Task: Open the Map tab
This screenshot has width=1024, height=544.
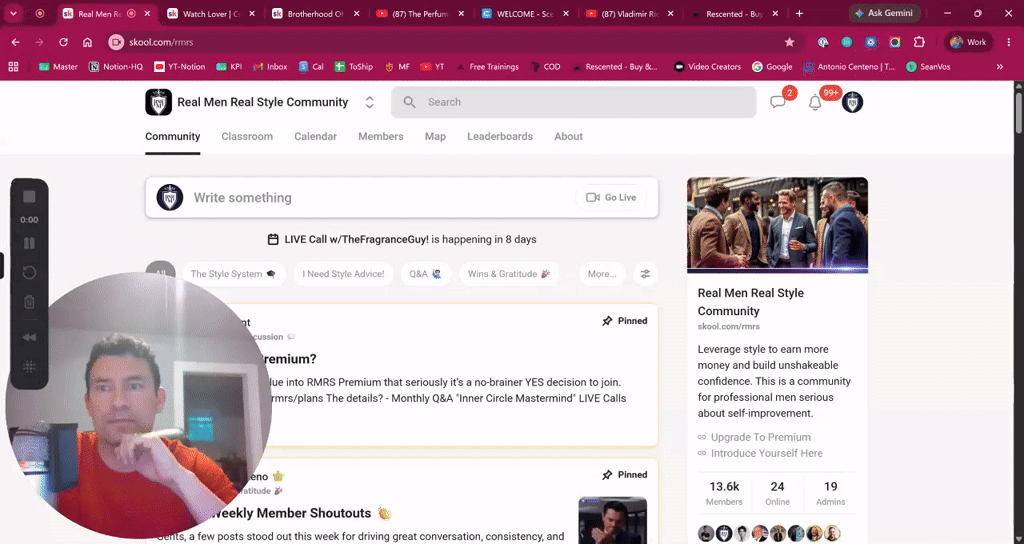Action: point(435,136)
